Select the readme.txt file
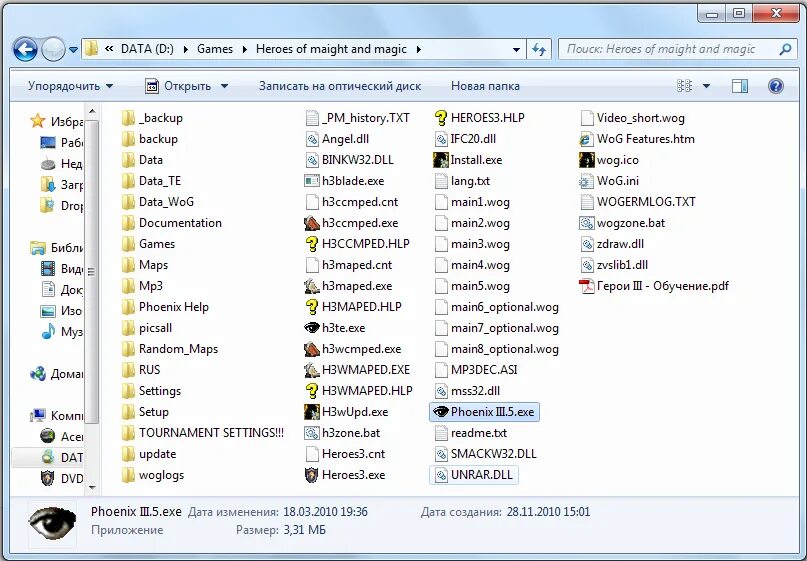Image resolution: width=807 pixels, height=561 pixels. pyautogui.click(x=471, y=433)
